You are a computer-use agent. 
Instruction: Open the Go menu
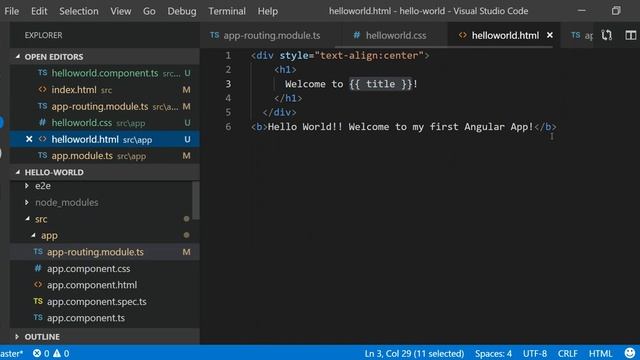(149, 11)
